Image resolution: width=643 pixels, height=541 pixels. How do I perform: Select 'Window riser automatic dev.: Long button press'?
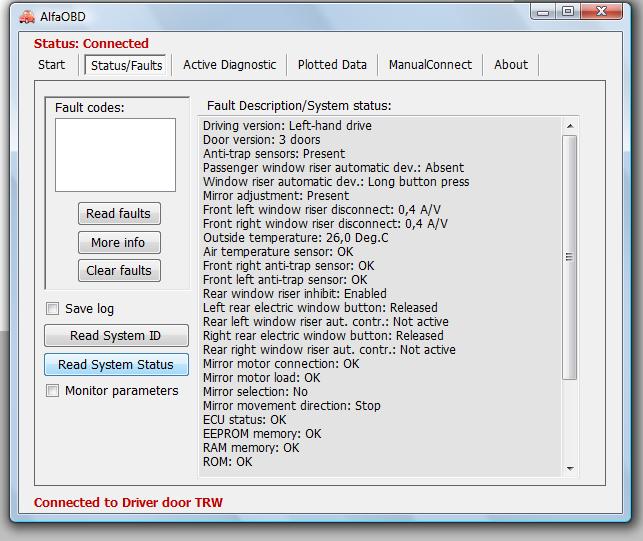click(x=336, y=181)
